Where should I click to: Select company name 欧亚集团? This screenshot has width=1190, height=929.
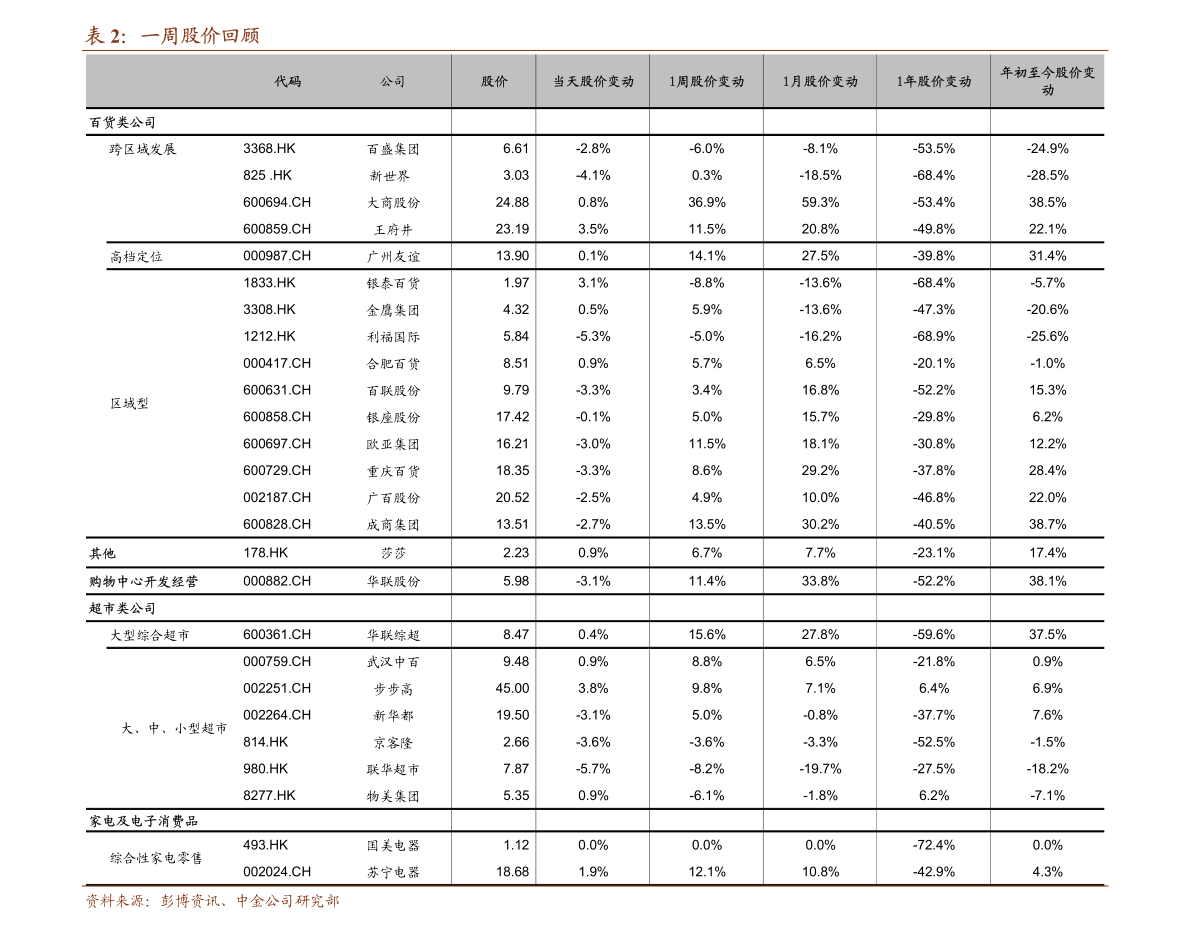click(393, 444)
